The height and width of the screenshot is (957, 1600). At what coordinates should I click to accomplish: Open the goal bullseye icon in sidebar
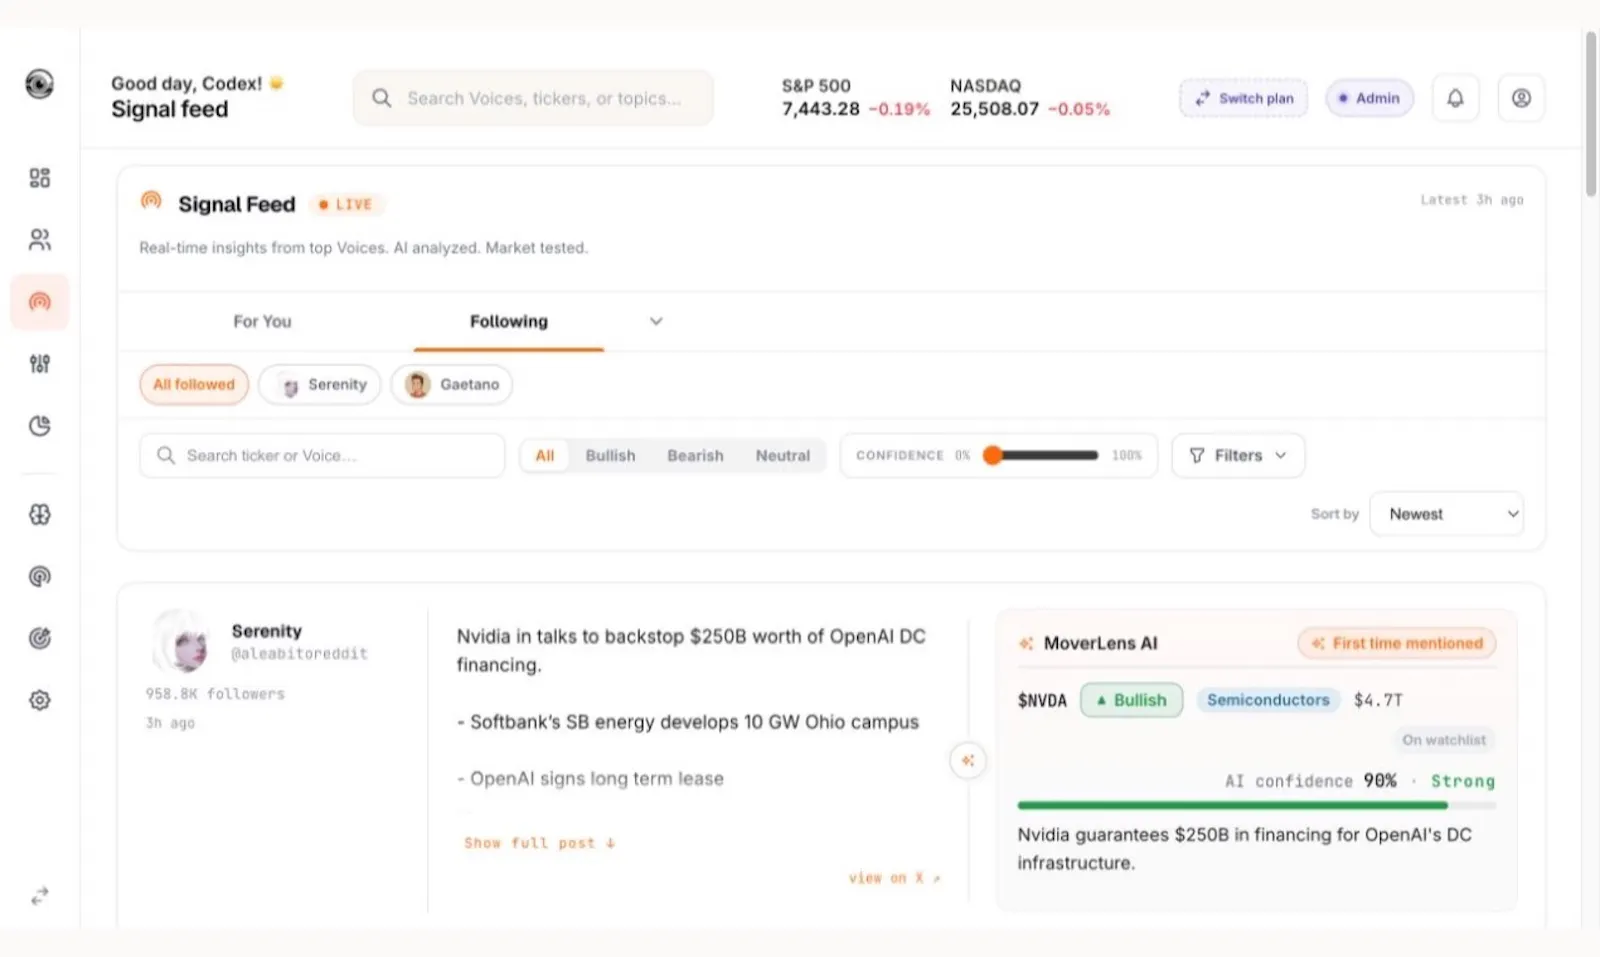(x=39, y=639)
